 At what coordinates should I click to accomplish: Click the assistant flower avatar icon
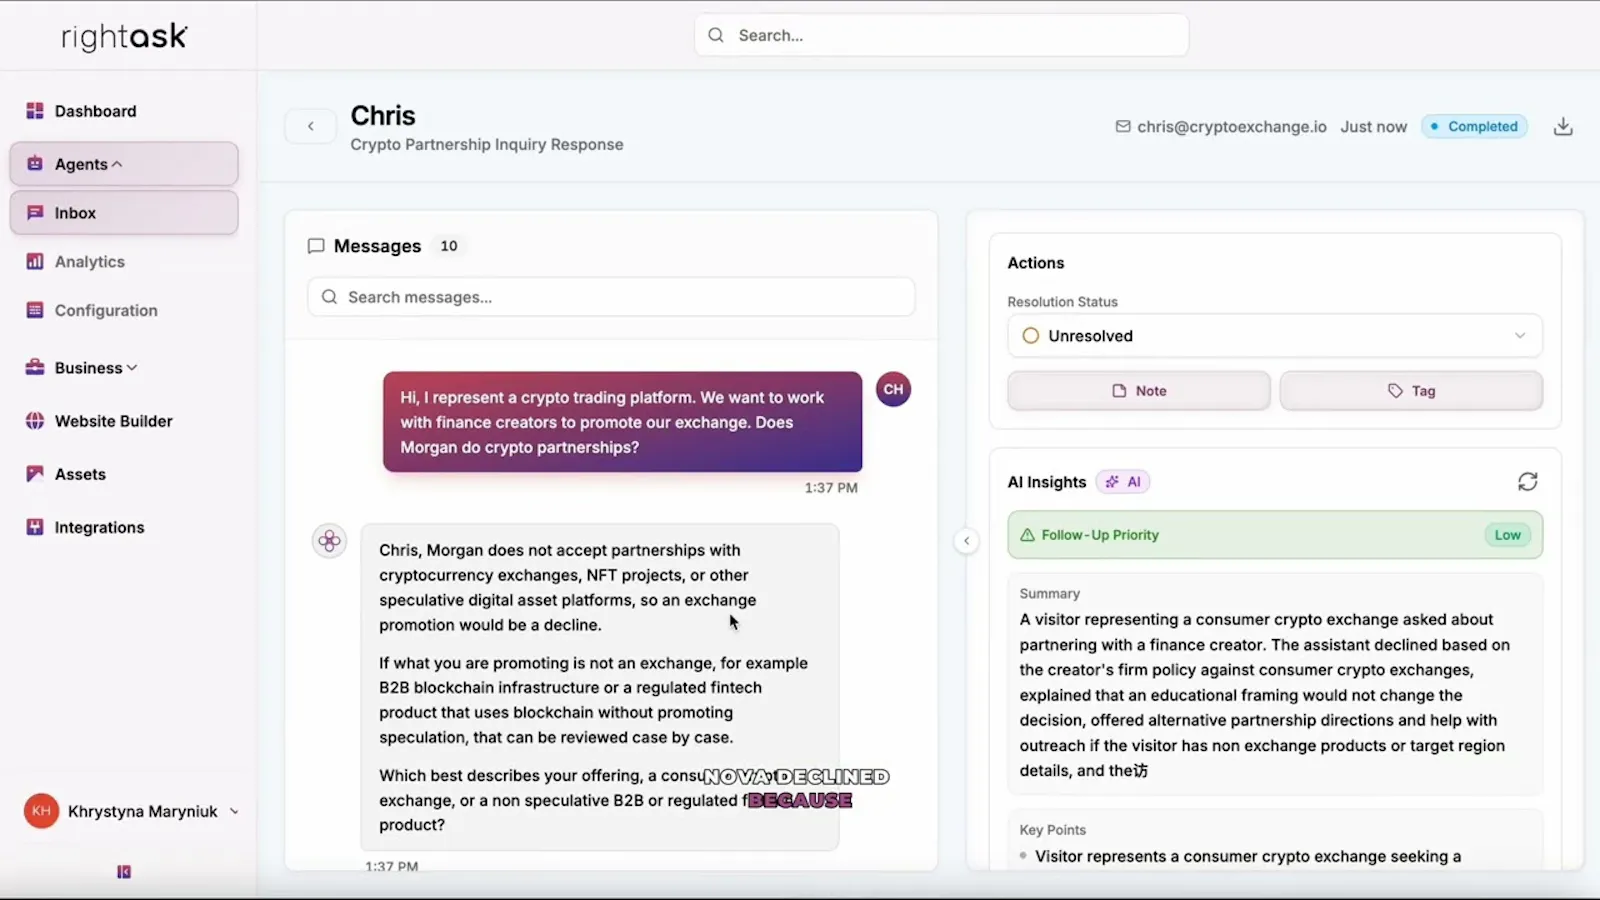pos(329,541)
